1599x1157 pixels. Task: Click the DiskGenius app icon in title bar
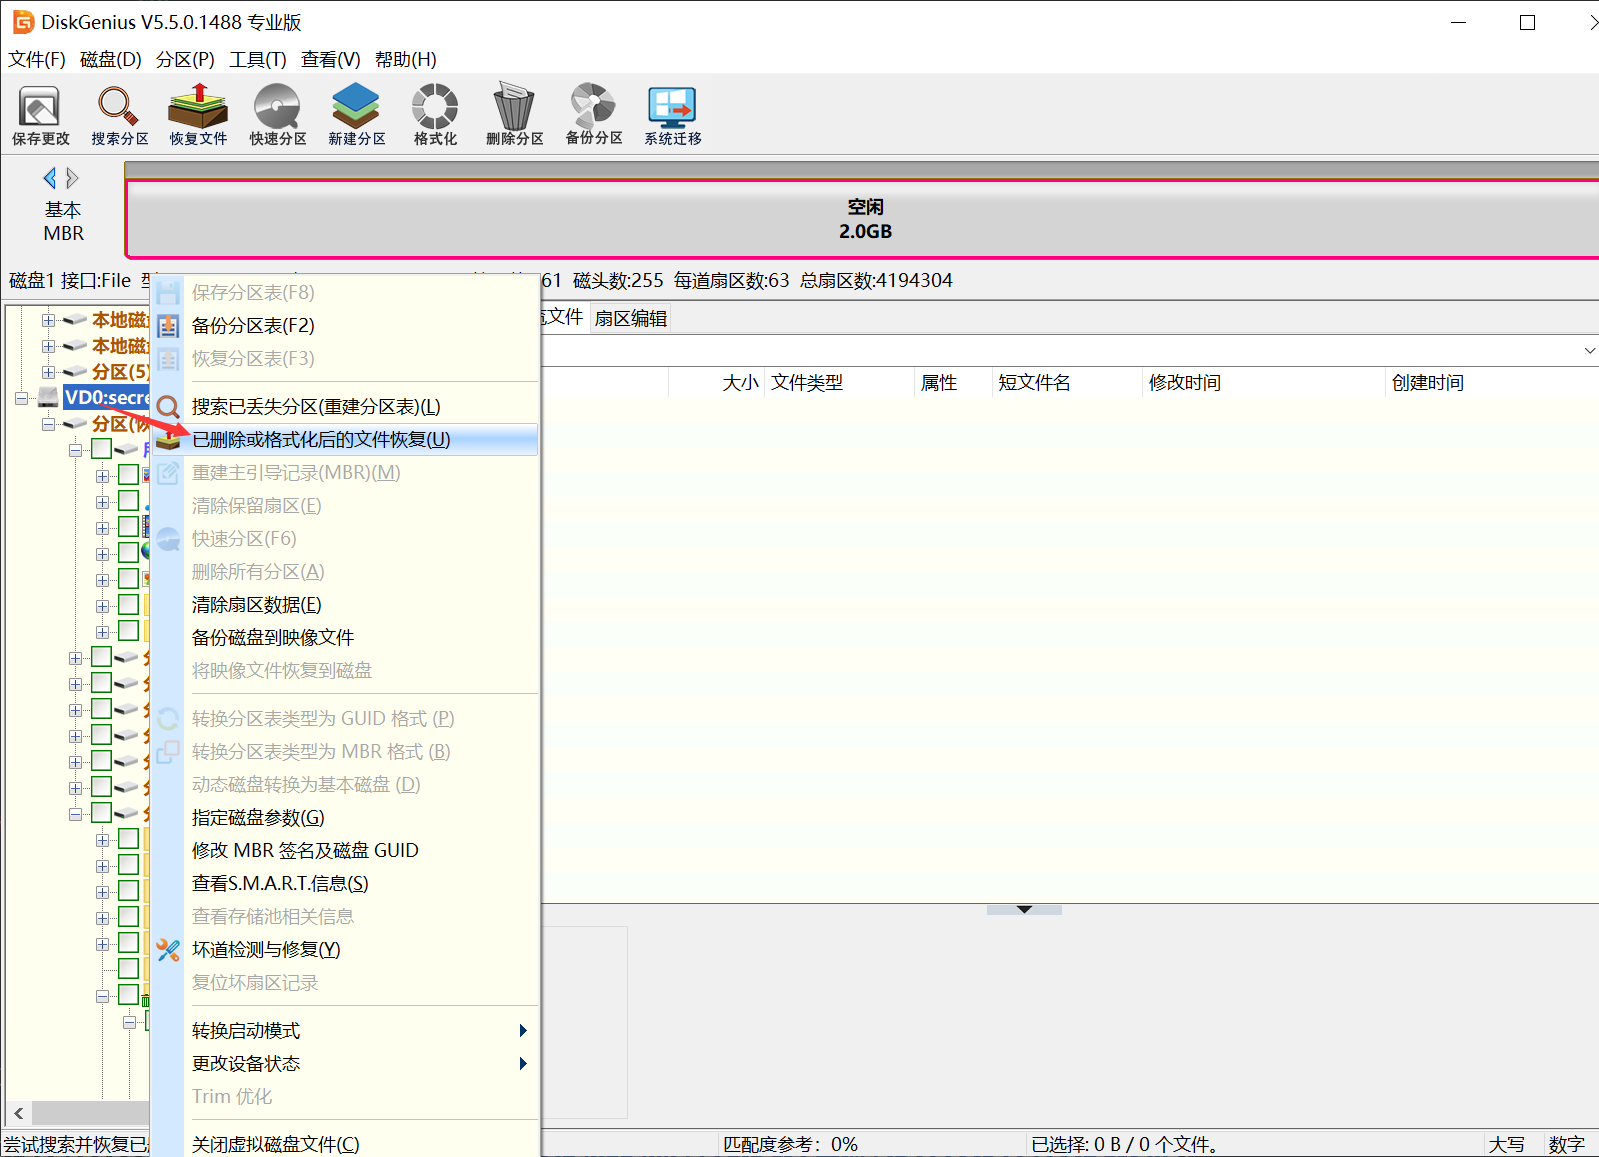tap(23, 22)
